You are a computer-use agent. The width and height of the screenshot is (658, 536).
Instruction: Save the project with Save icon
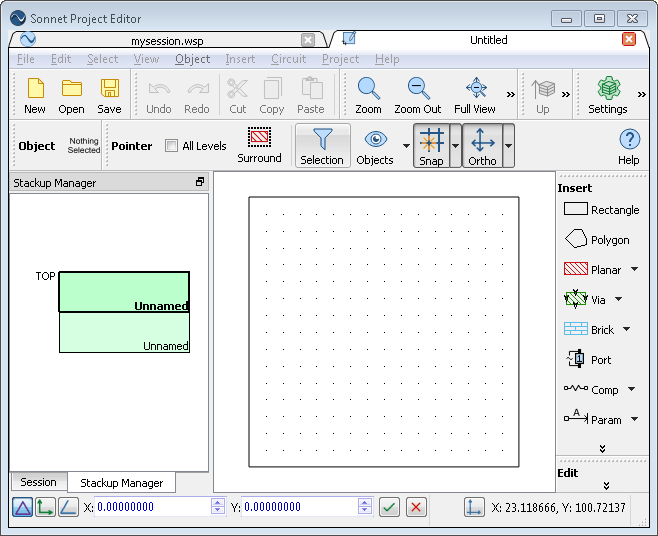coord(110,96)
